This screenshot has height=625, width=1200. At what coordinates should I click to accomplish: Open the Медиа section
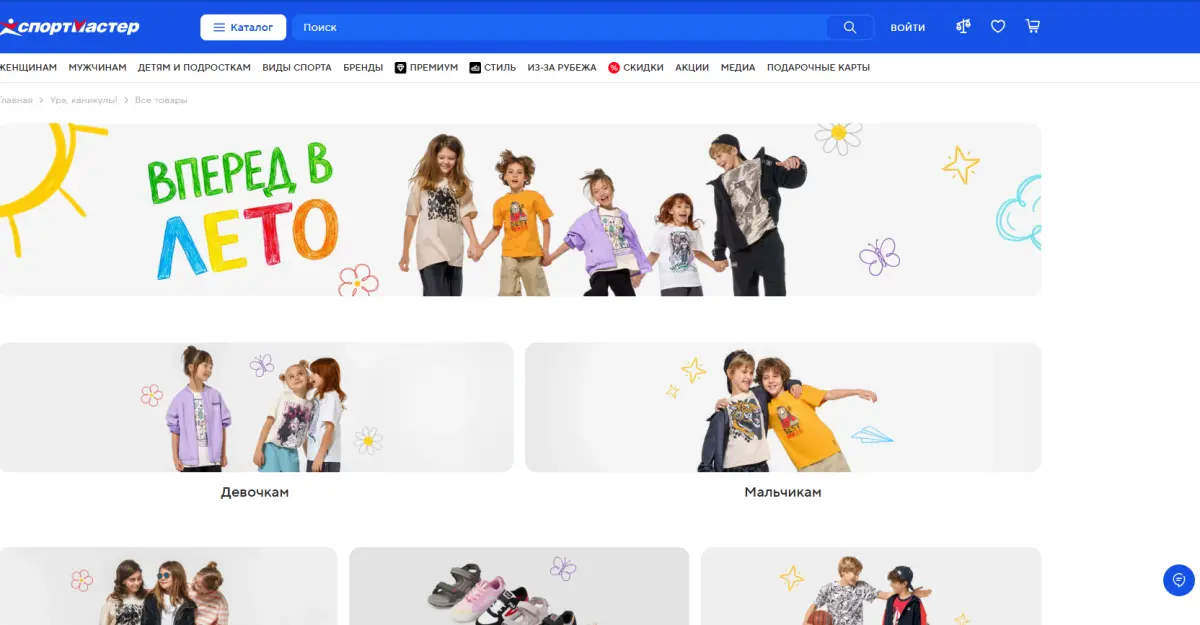(x=738, y=68)
